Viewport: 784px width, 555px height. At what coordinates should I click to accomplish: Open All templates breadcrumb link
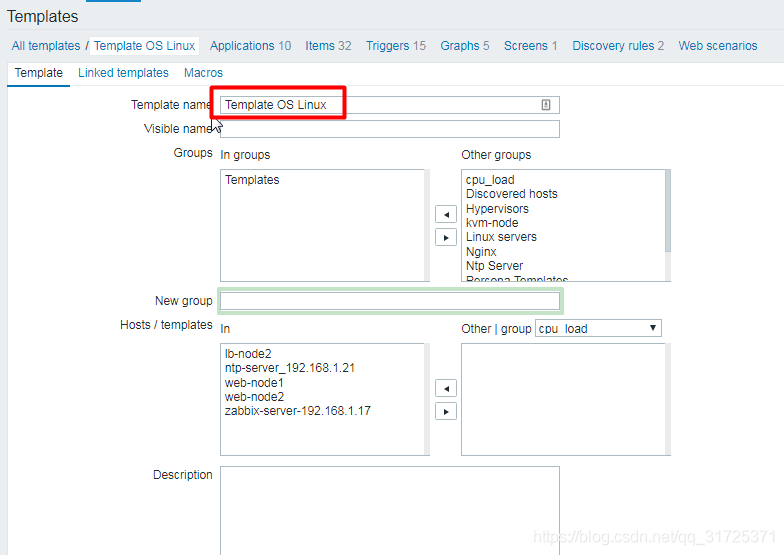pos(46,46)
